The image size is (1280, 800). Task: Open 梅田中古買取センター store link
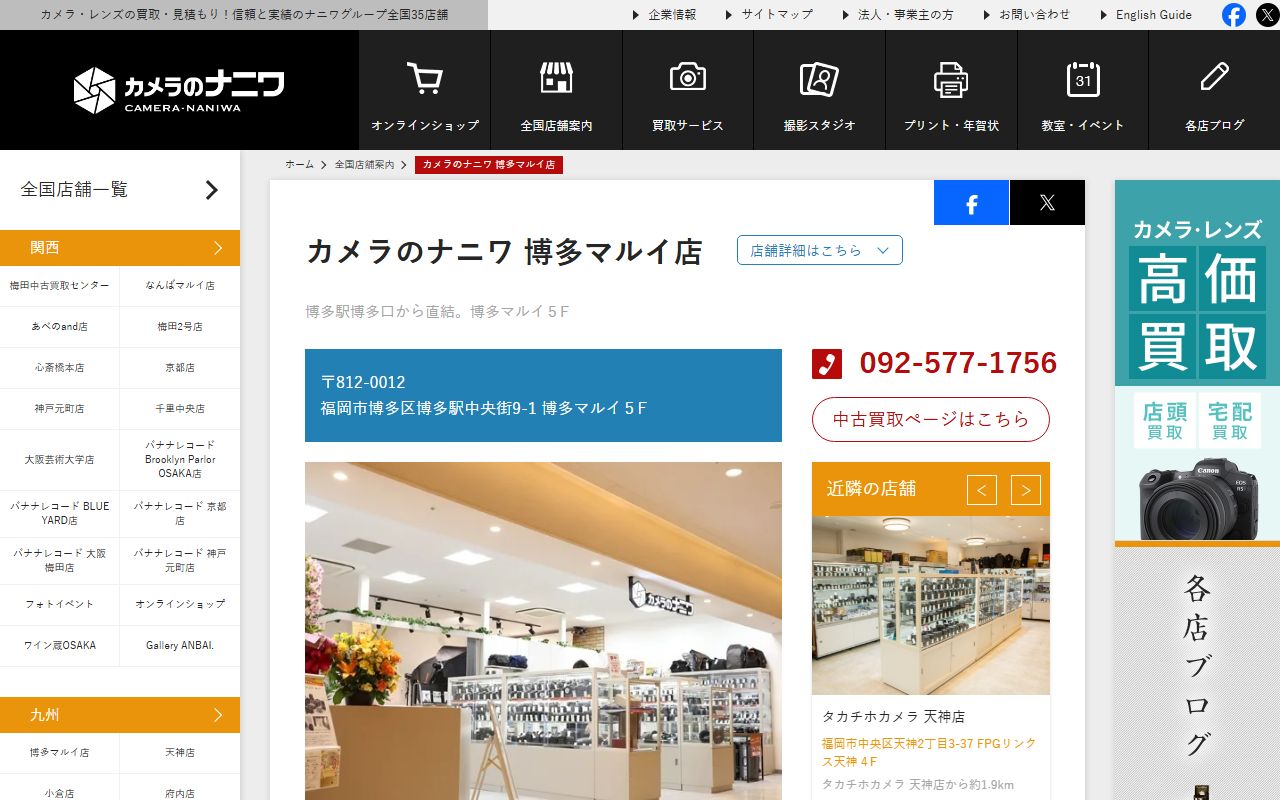tap(60, 286)
